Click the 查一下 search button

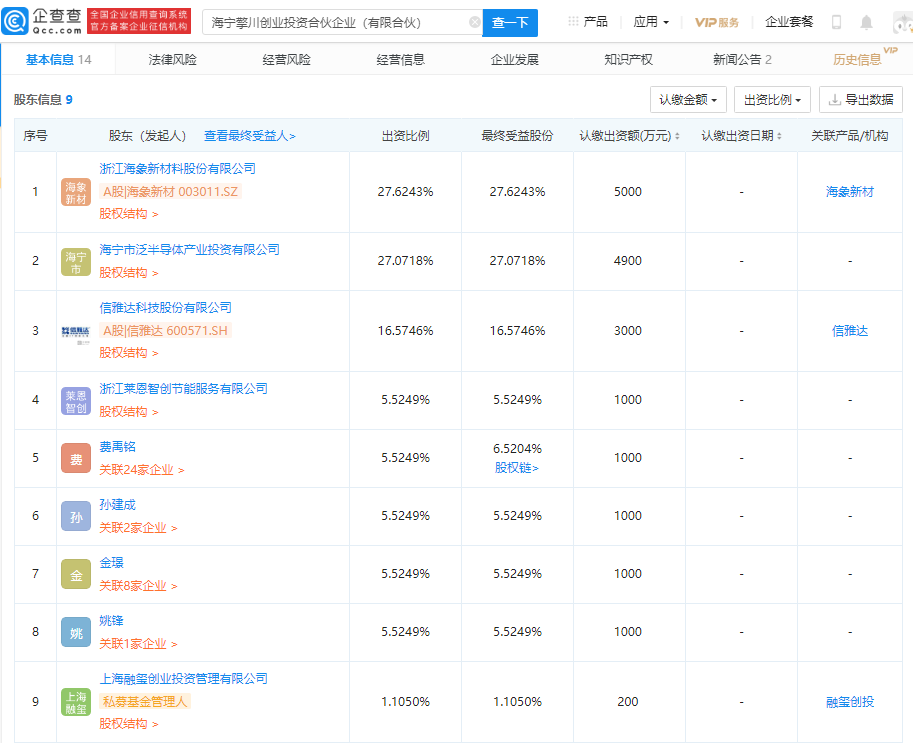(x=510, y=23)
